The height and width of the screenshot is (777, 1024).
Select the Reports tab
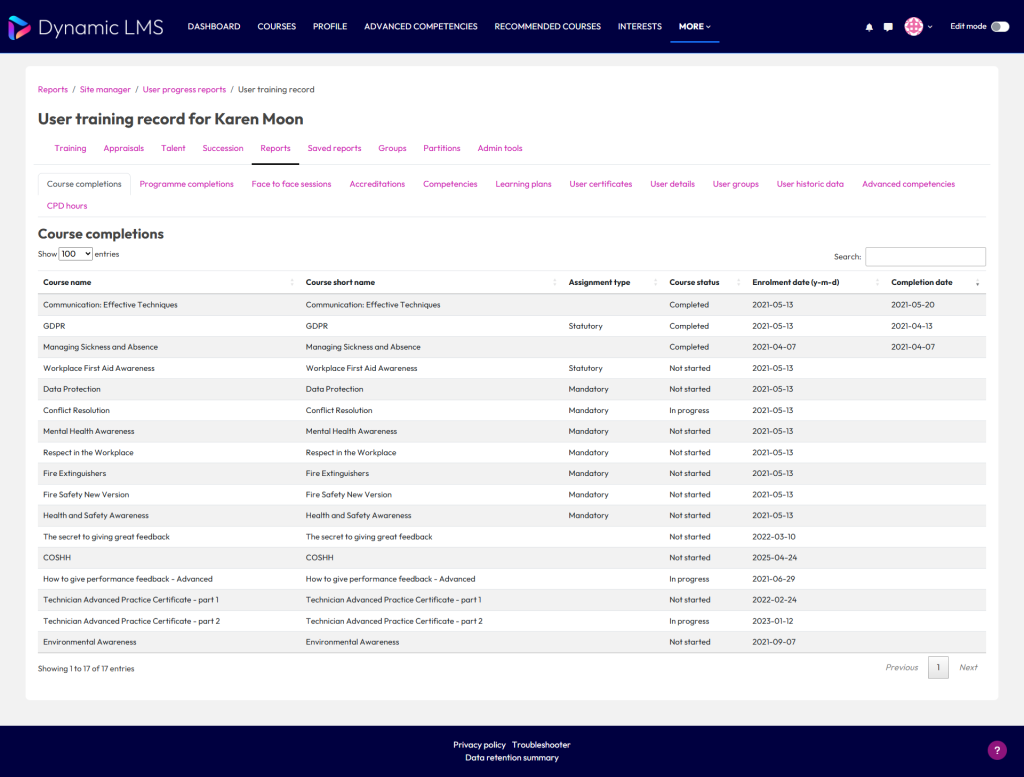[x=275, y=148]
